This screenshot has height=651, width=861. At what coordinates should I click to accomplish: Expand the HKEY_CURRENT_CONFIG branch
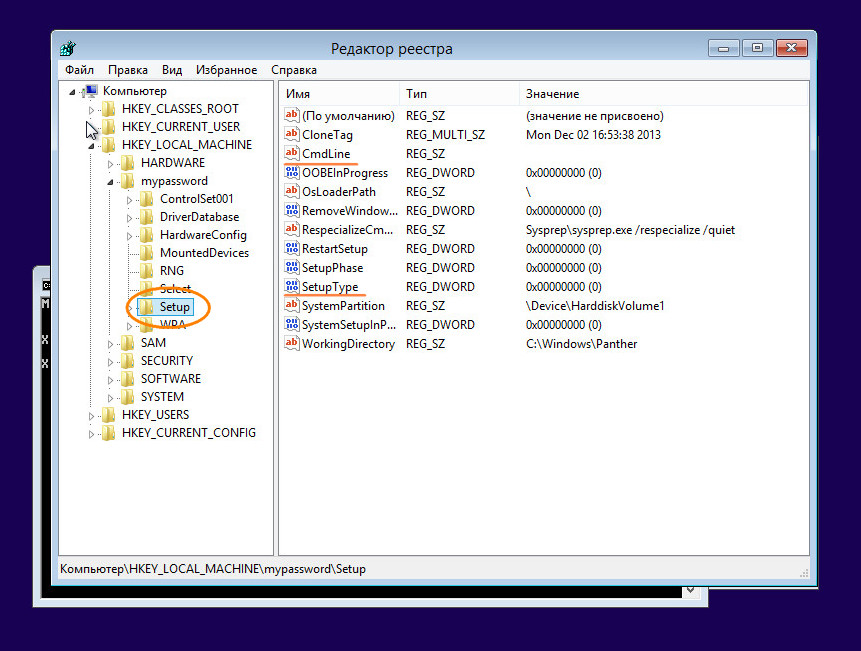[x=91, y=433]
